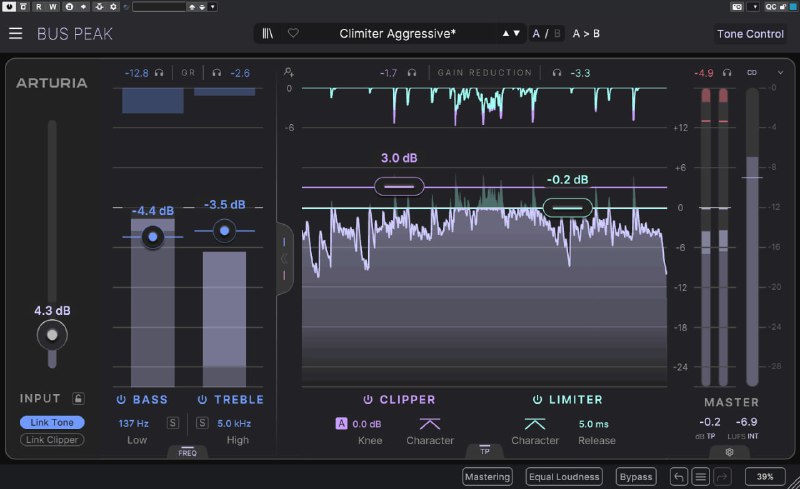Click headphones icon beside -4.9 value

click(727, 73)
